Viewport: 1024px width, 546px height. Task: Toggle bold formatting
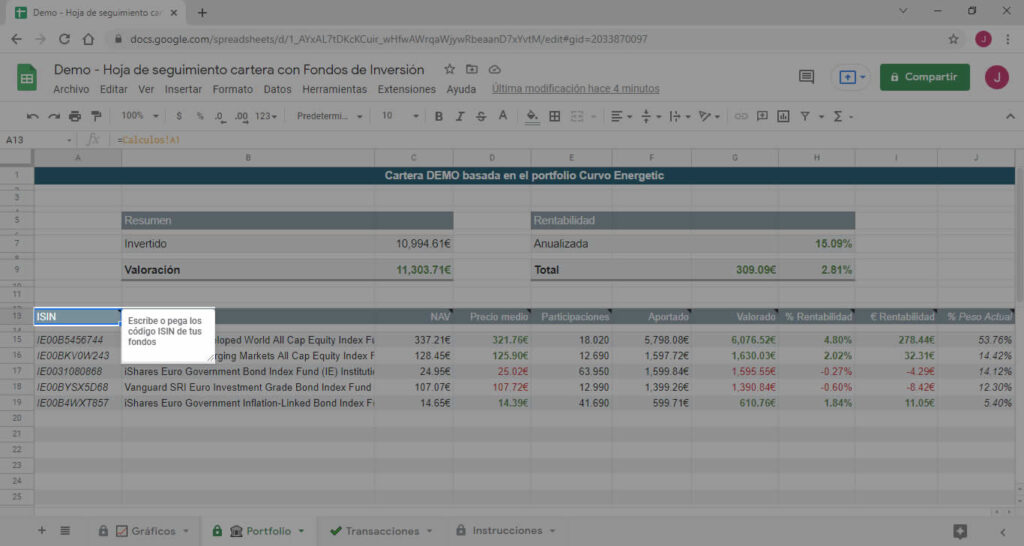pyautogui.click(x=439, y=116)
